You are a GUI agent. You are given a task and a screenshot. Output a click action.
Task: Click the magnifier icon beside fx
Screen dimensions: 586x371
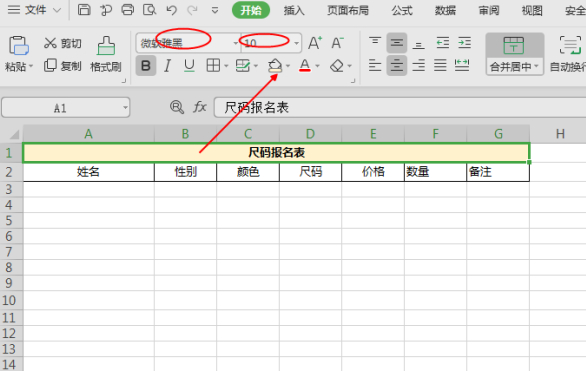pyautogui.click(x=176, y=107)
